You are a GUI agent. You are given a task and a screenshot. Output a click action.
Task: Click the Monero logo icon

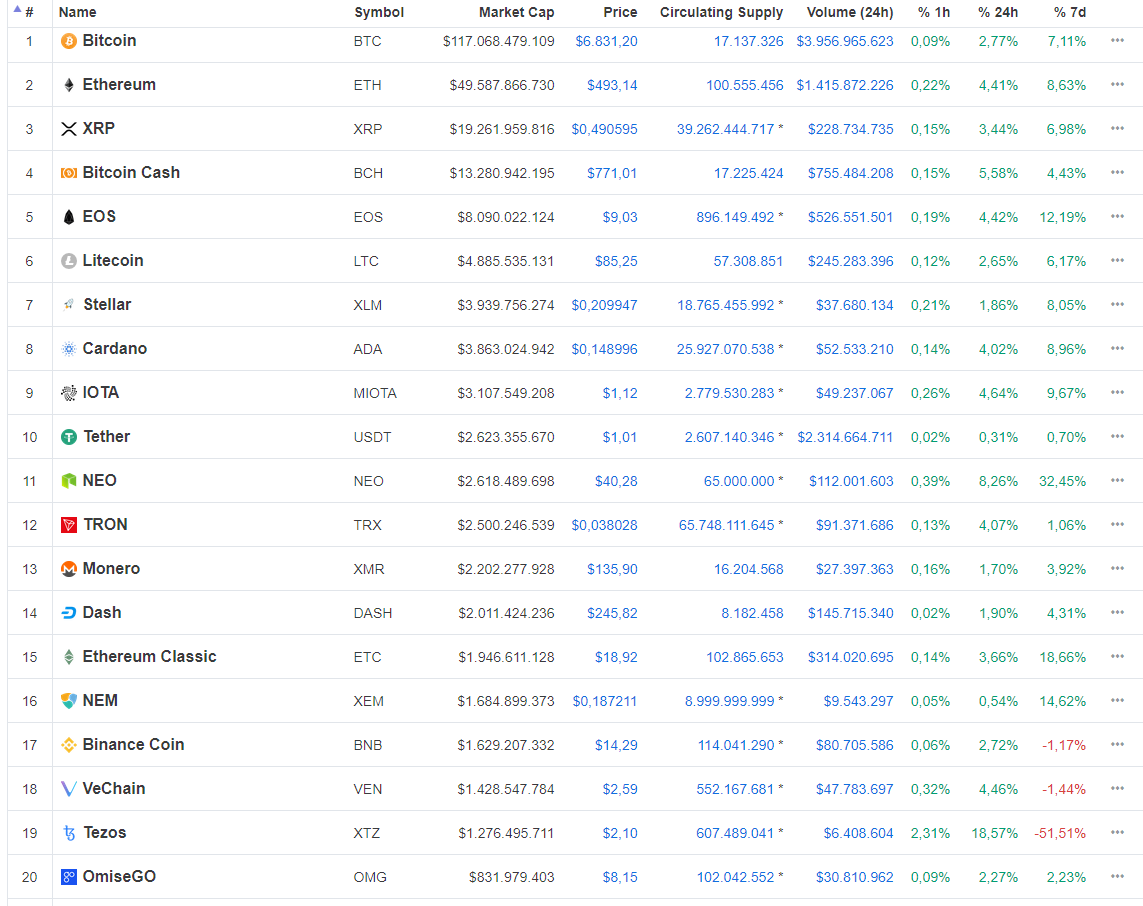69,569
